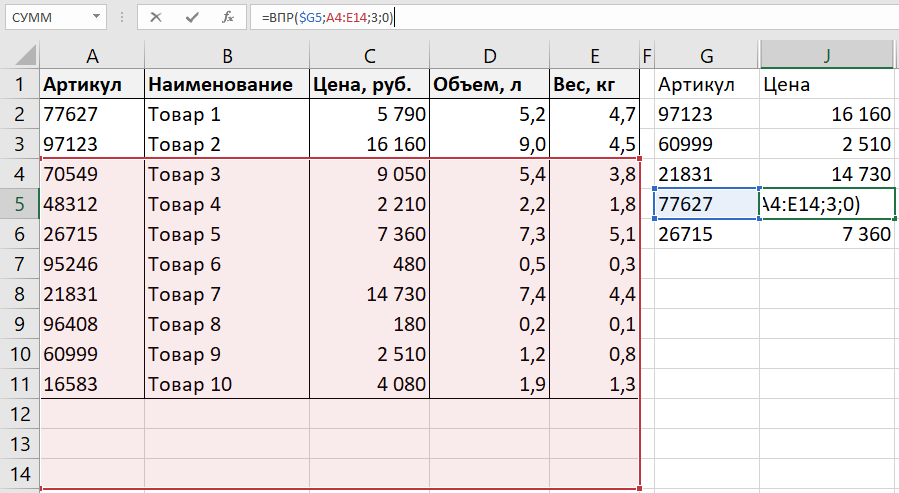Select the cell with Артикул 60999 in column A
This screenshot has height=493, width=899.
pyautogui.click(x=92, y=354)
